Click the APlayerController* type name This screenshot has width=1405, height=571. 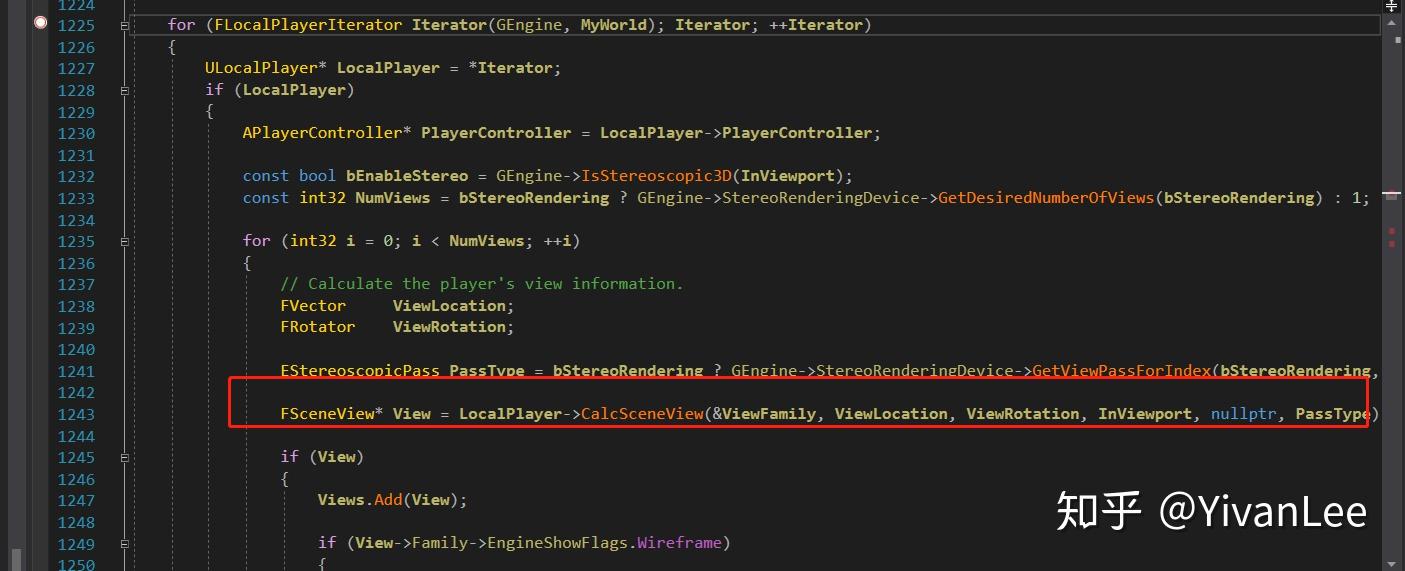point(327,133)
